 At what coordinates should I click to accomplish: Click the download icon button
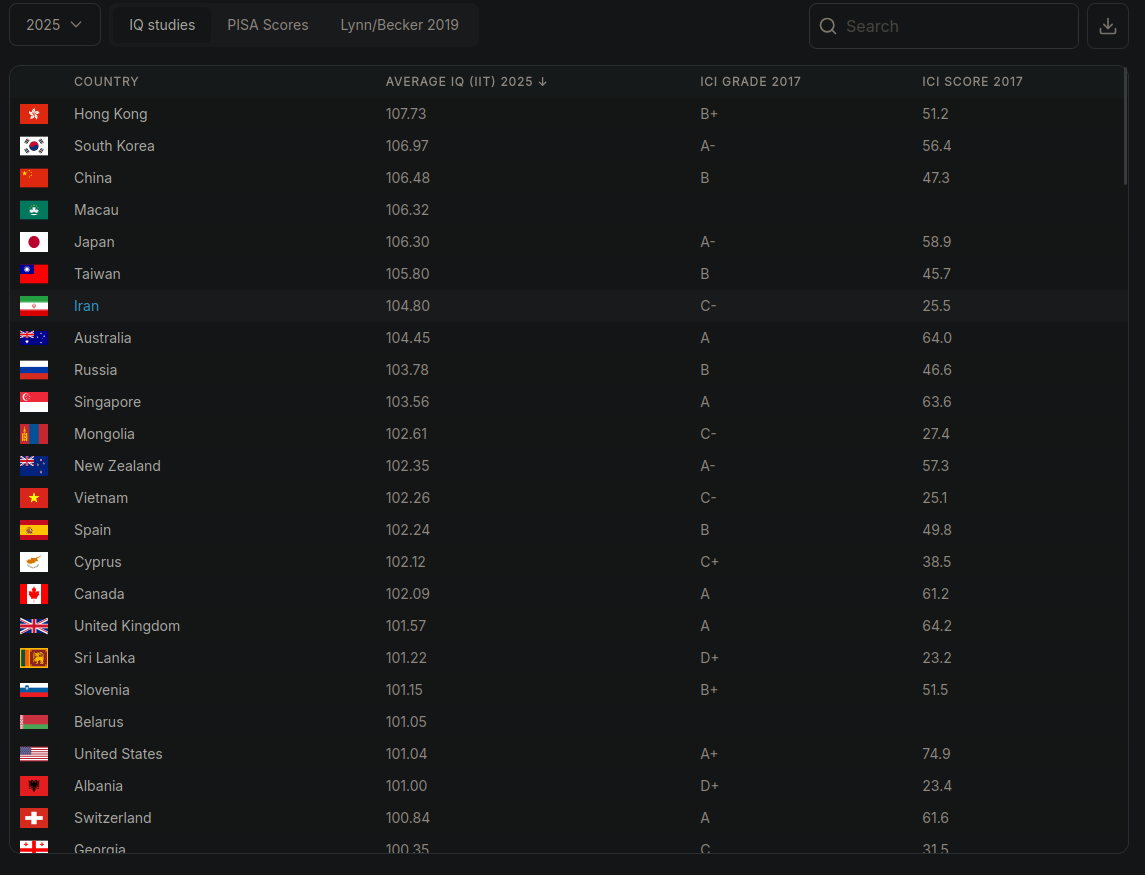coord(1108,26)
